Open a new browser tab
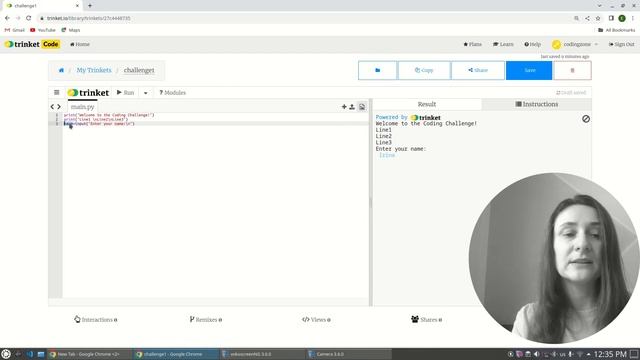The image size is (640, 360). pos(90,6)
